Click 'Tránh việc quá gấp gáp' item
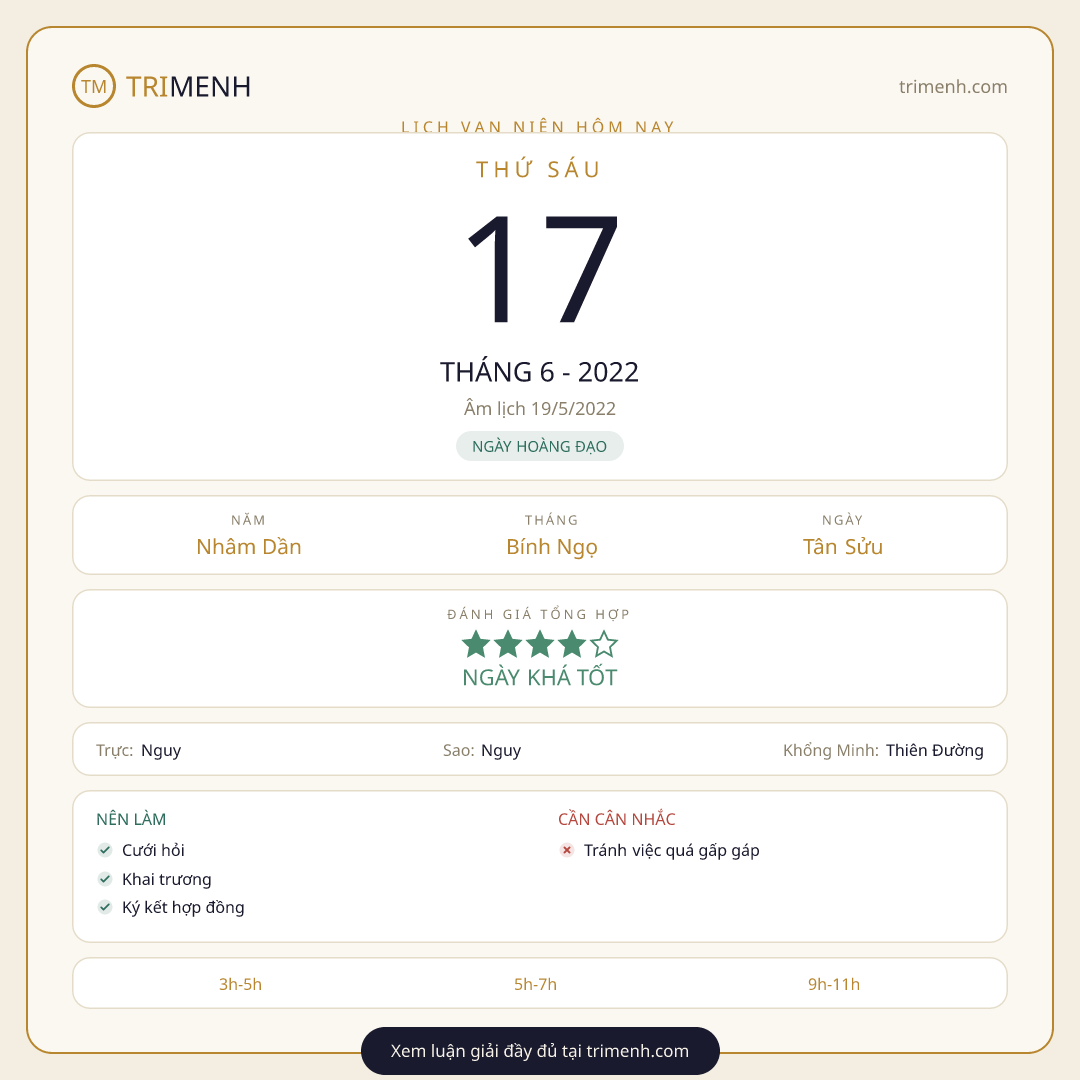Image resolution: width=1080 pixels, height=1080 pixels. click(672, 851)
